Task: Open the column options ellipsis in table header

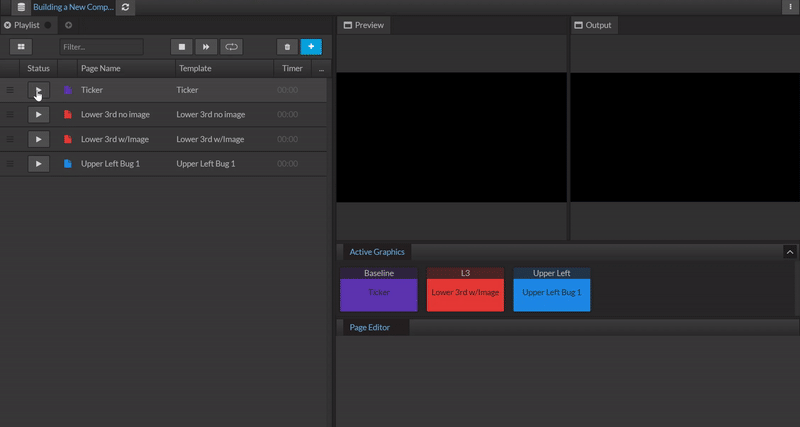Action: pyautogui.click(x=321, y=69)
